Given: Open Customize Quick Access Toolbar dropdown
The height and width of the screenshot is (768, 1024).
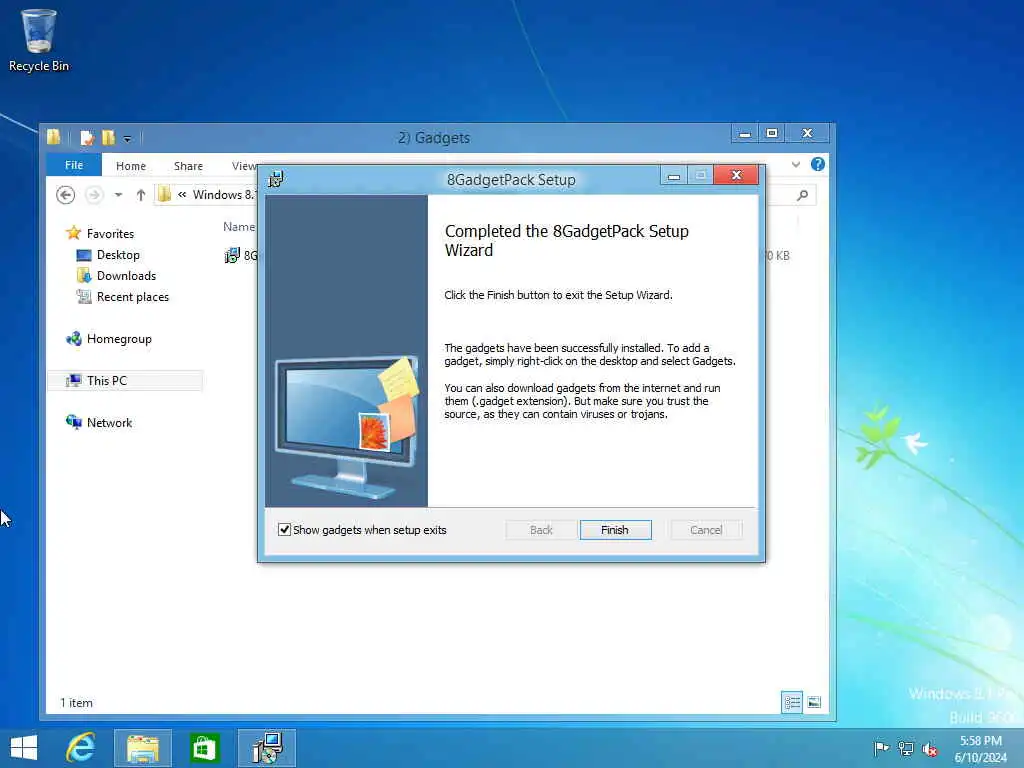Looking at the screenshot, I should click(127, 138).
